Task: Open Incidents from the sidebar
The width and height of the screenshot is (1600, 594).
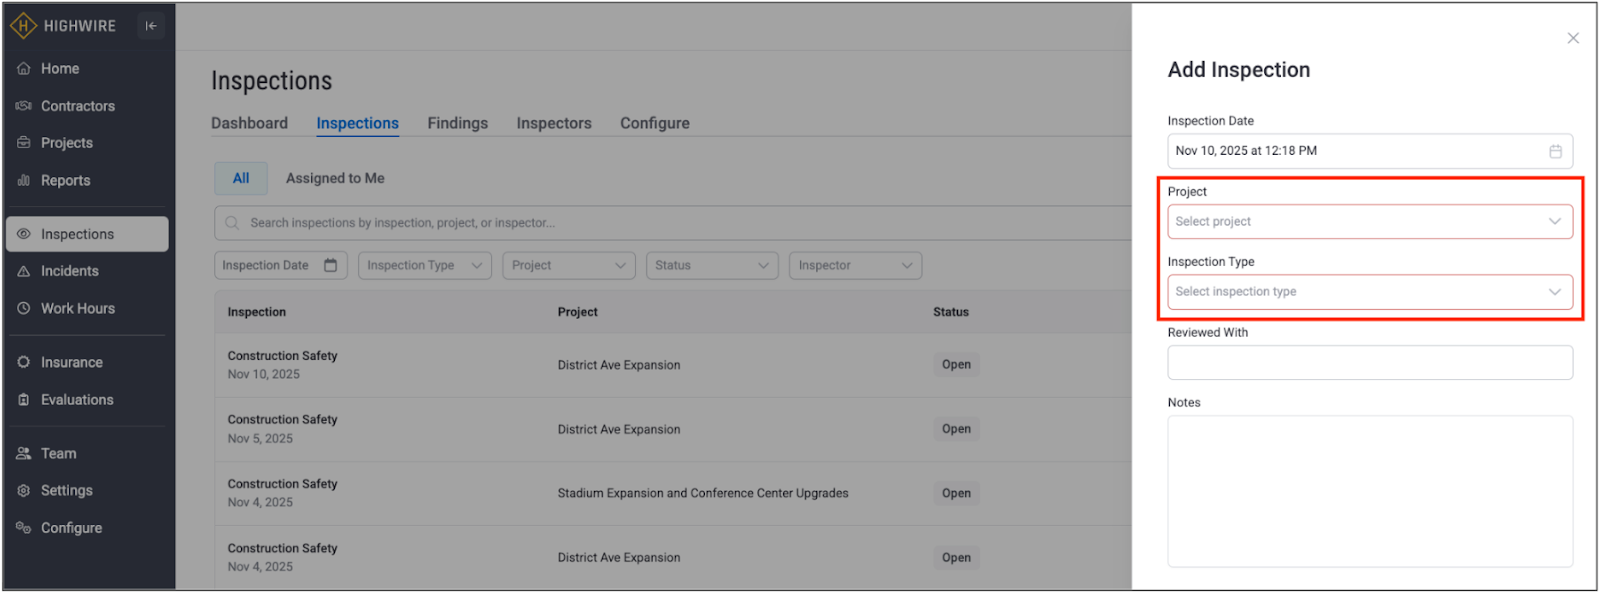Action: [69, 271]
